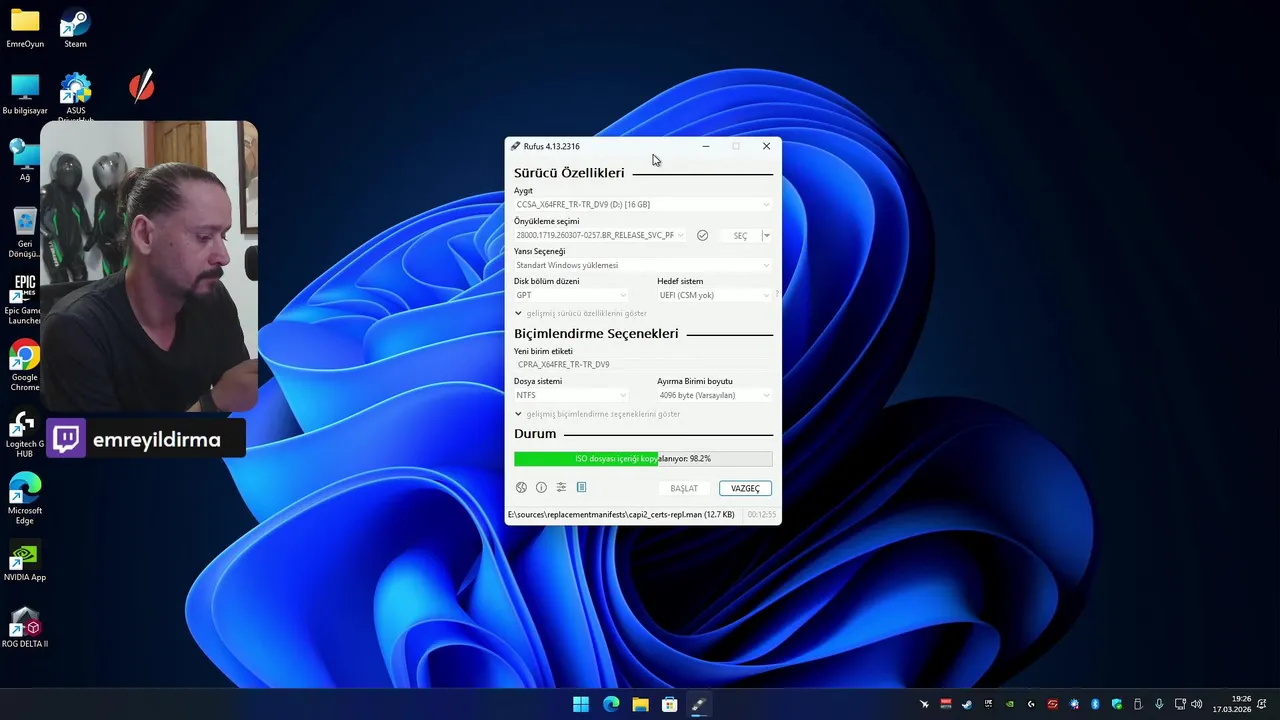Viewport: 1280px width, 720px height.
Task: Click the microphone tray icon
Action: [1159, 704]
